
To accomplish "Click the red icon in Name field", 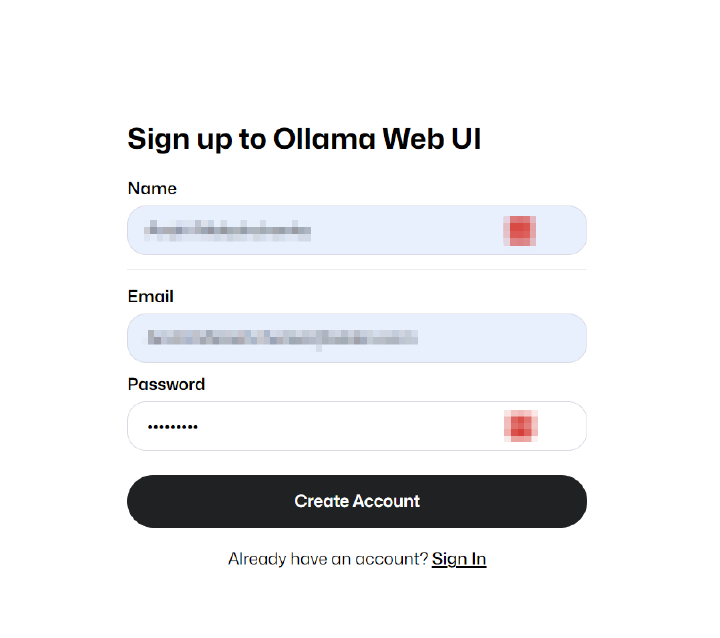I will pos(519,231).
